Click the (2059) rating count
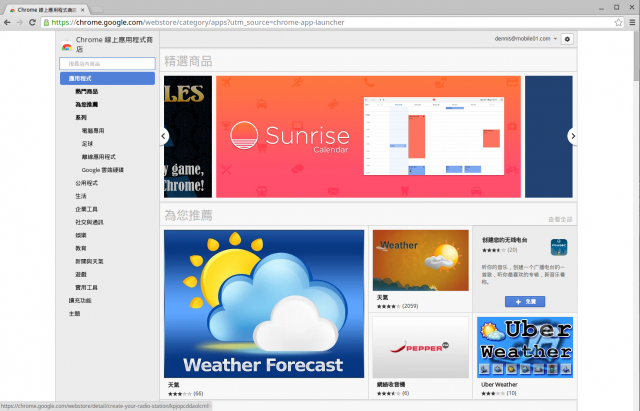 click(x=410, y=306)
